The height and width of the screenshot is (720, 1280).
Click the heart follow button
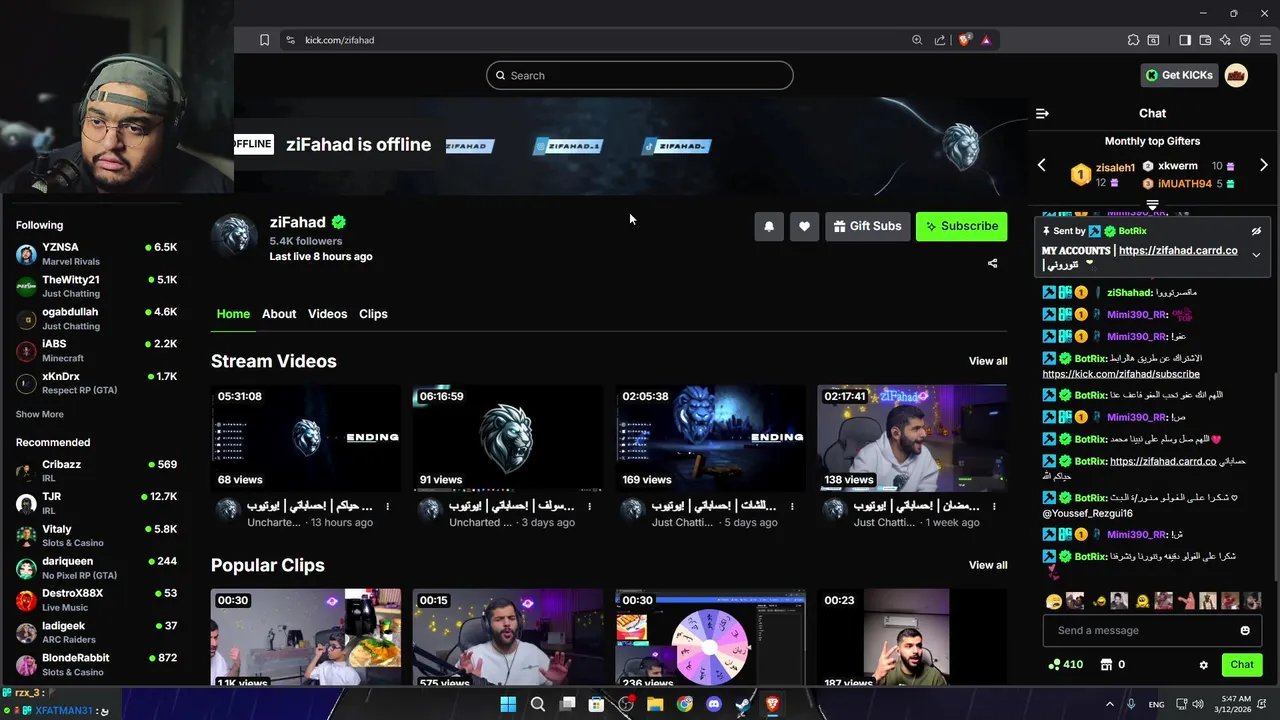804,226
